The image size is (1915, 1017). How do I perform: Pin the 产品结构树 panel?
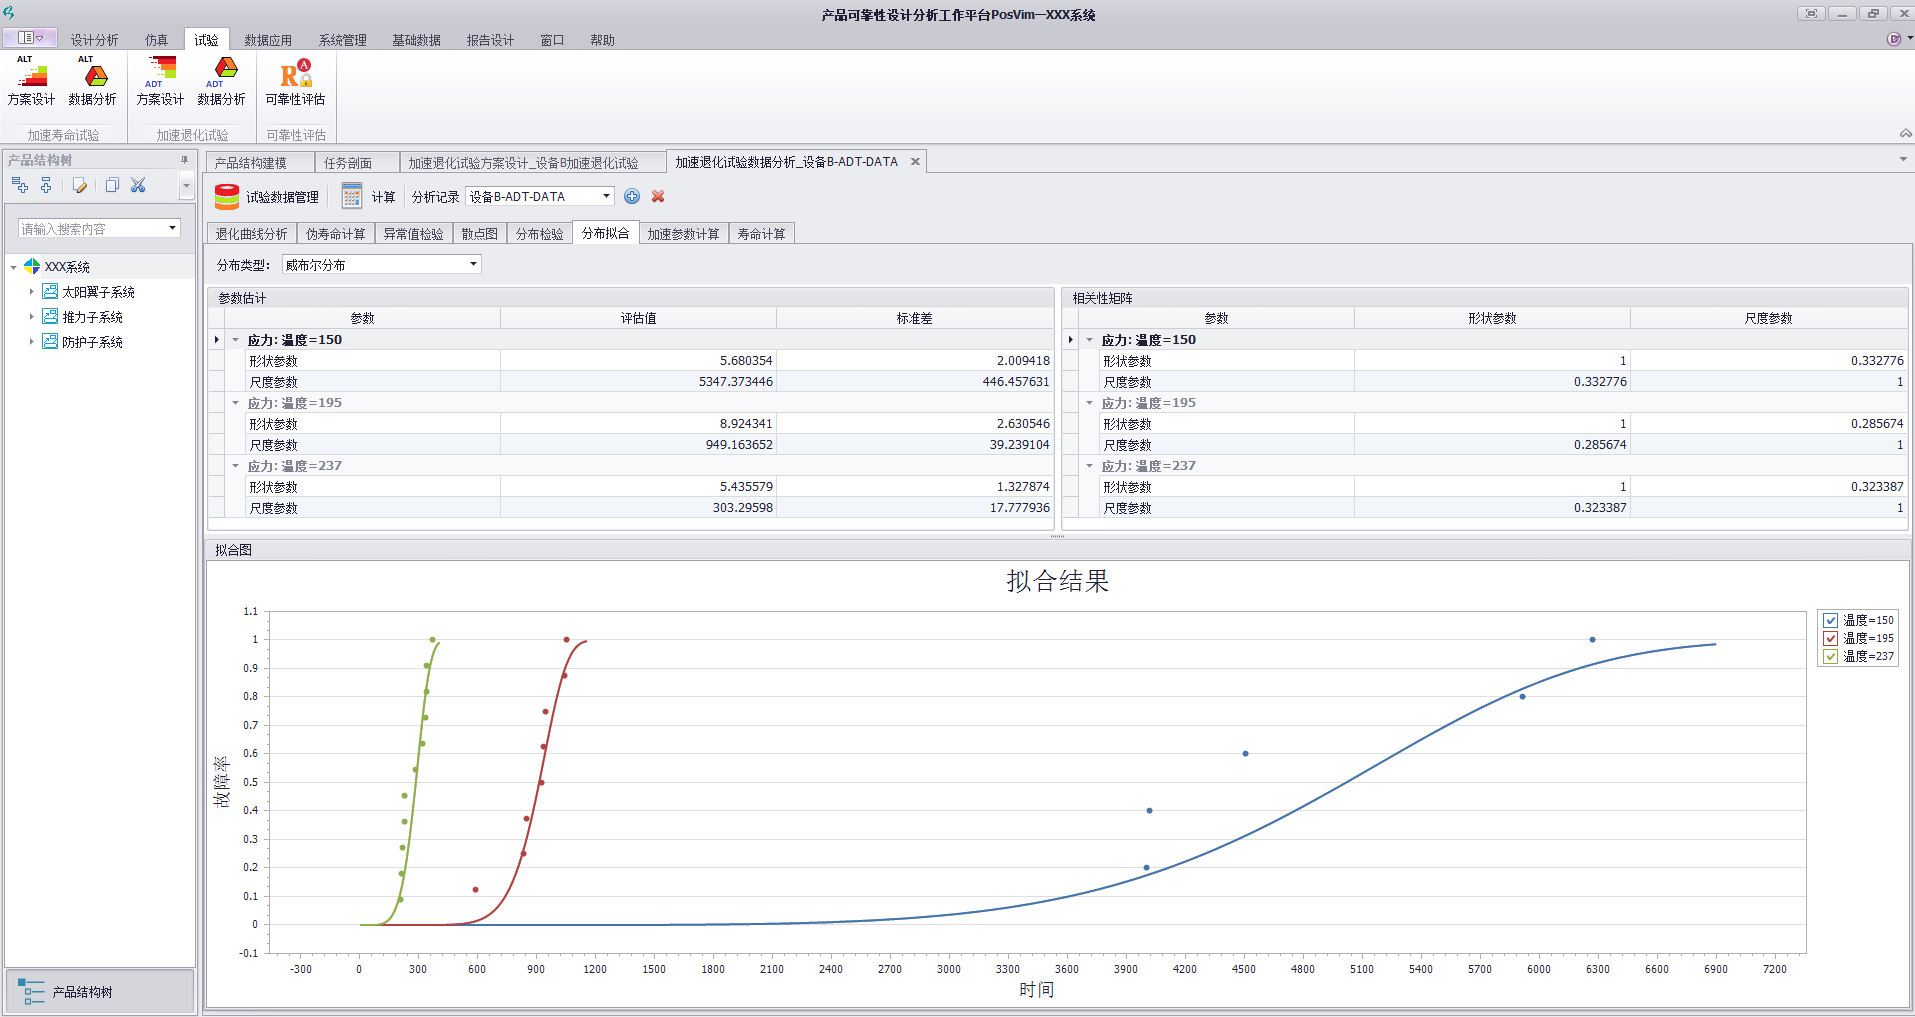coord(184,160)
